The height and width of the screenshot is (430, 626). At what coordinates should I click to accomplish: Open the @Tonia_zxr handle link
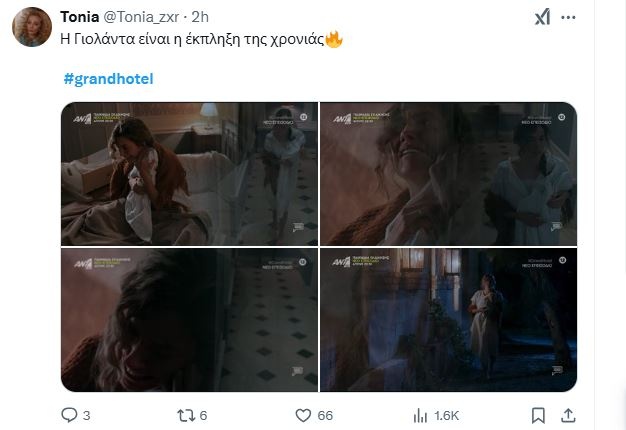point(150,19)
